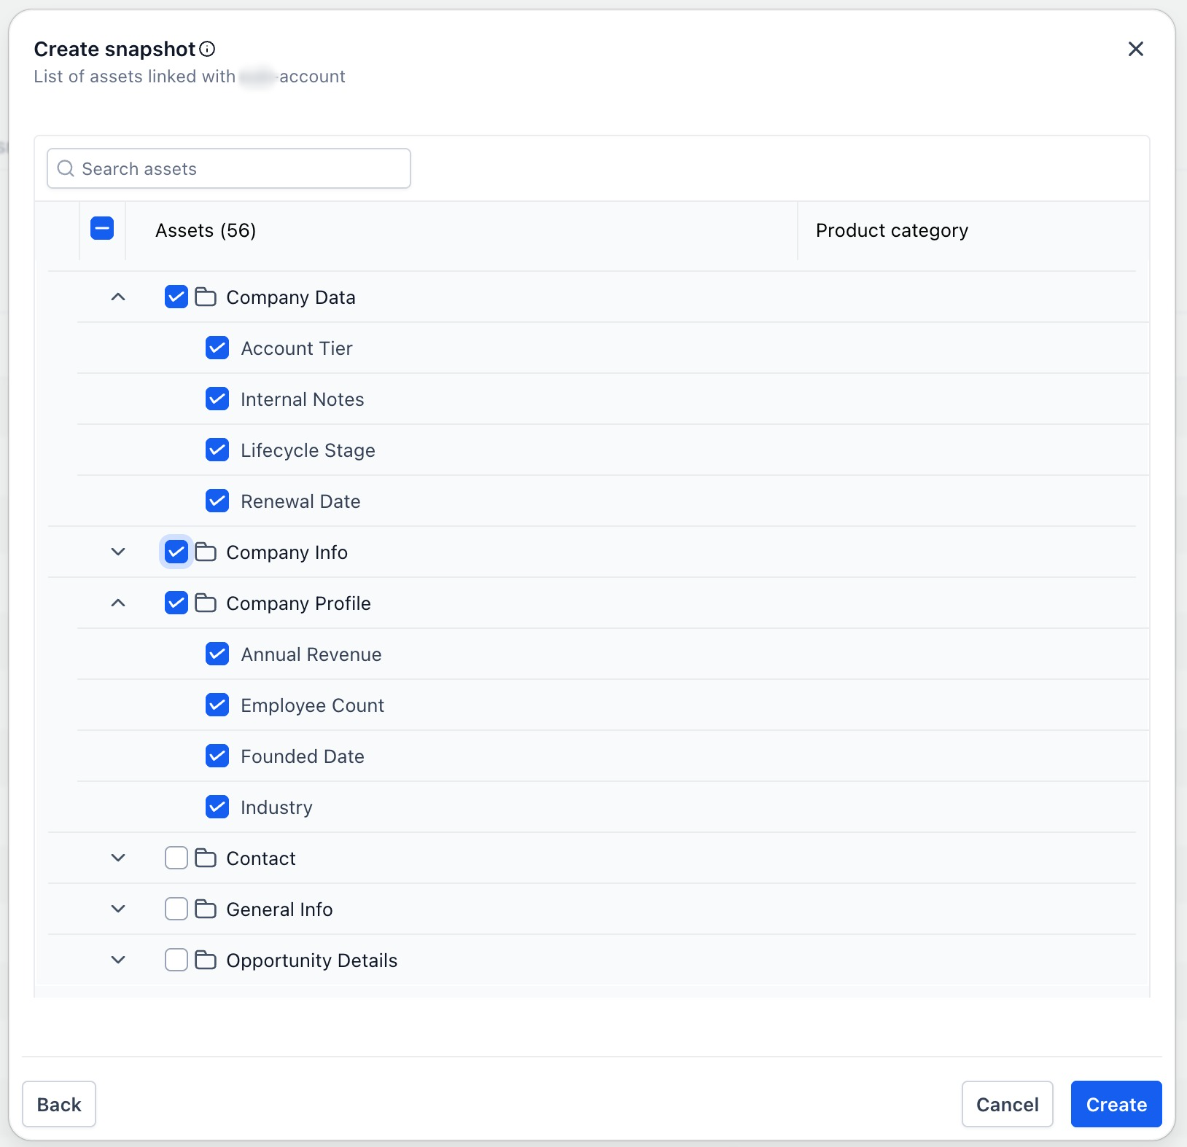Image resolution: width=1187 pixels, height=1147 pixels.
Task: Click the Create button
Action: click(x=1116, y=1104)
